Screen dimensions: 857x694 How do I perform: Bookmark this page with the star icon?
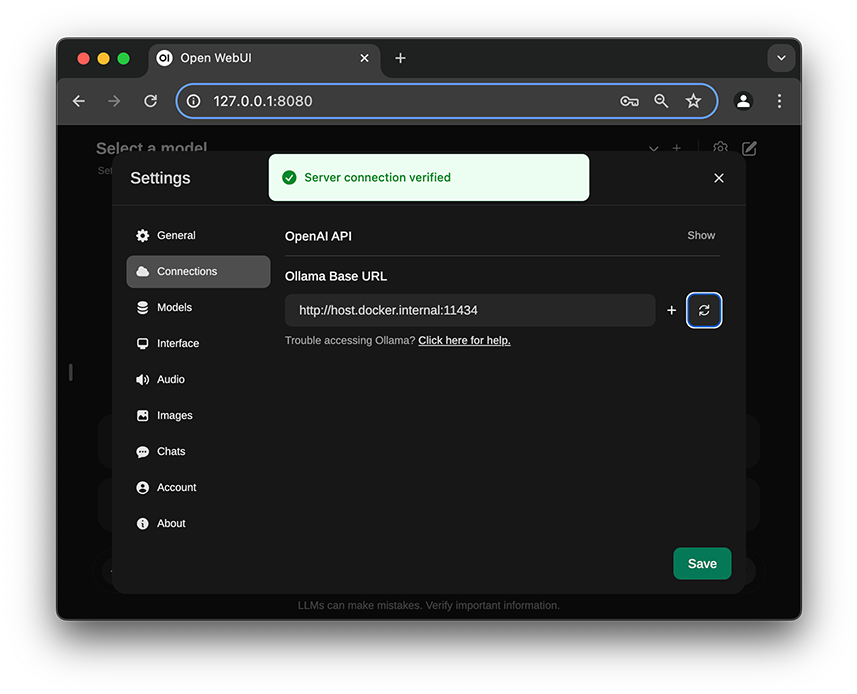693,101
